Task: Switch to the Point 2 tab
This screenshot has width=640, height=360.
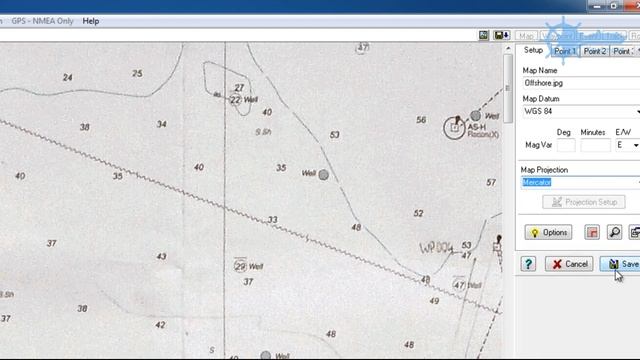Action: [x=595, y=51]
